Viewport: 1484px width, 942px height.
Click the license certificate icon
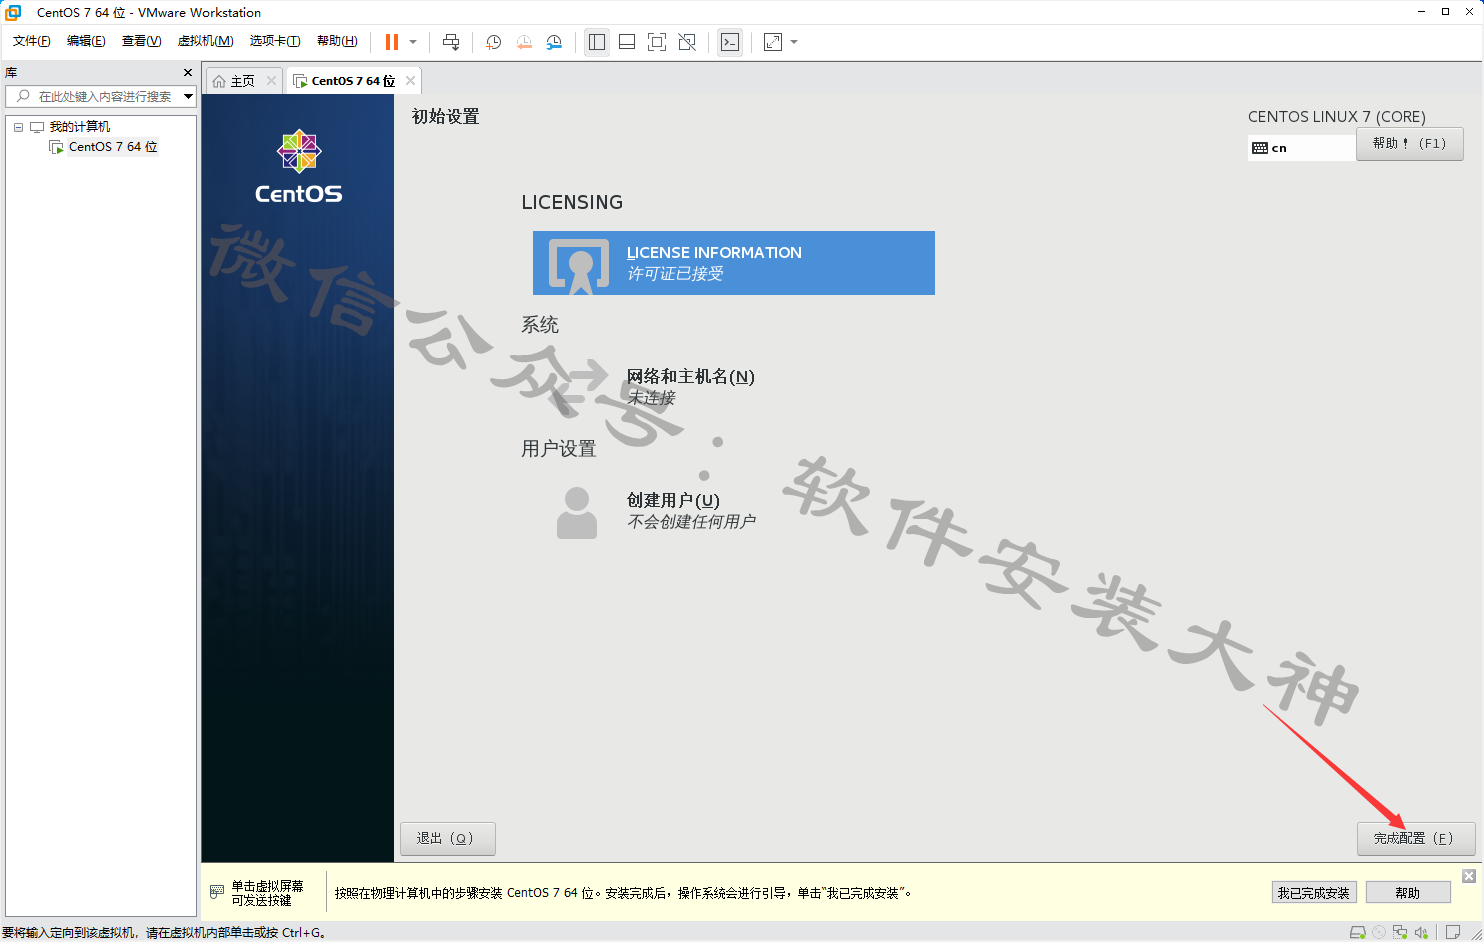tap(579, 265)
